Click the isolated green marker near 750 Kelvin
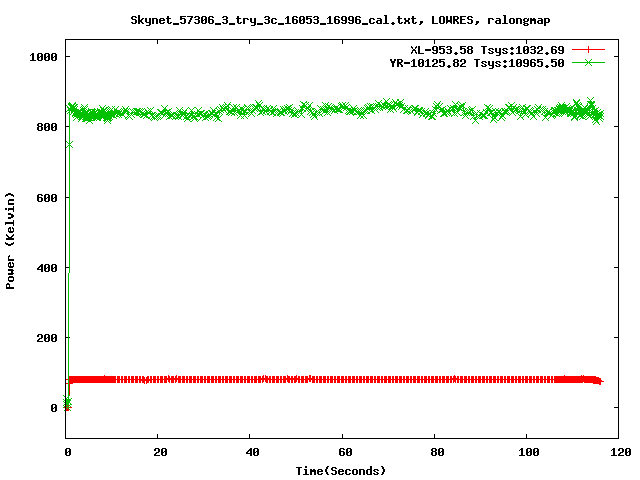This screenshot has height=480, width=640. [x=69, y=145]
